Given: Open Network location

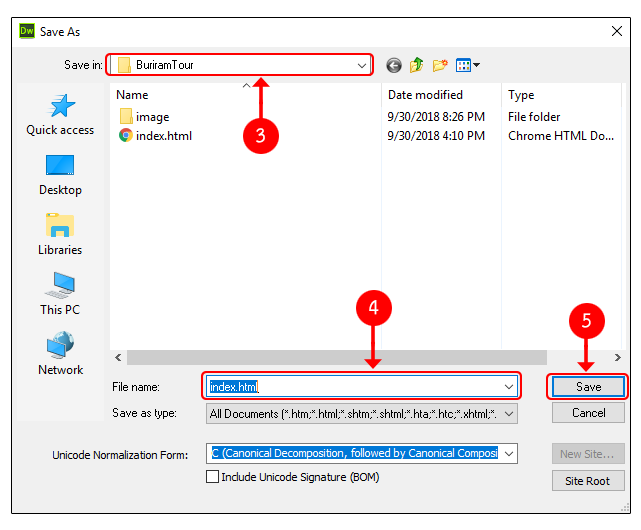Looking at the screenshot, I should click(60, 354).
